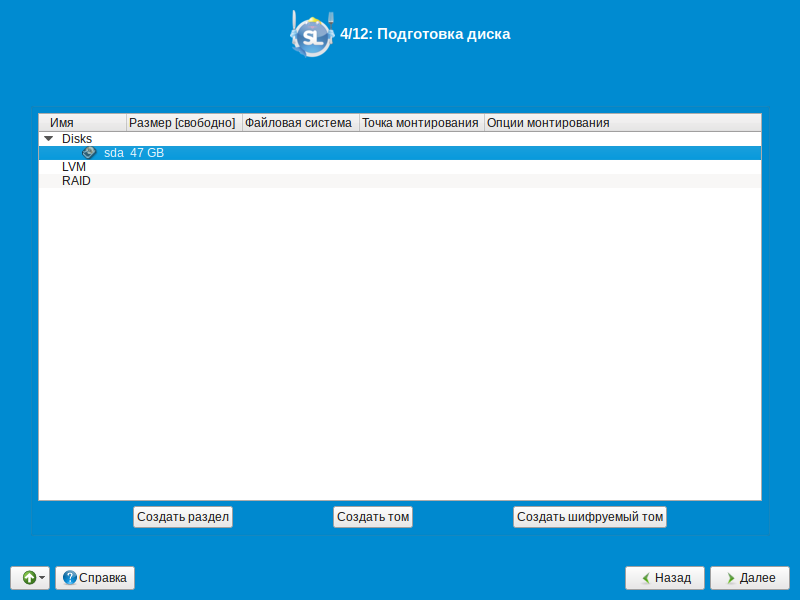Image resolution: width=800 pixels, height=600 pixels.
Task: Click the SL installer logo
Action: click(x=312, y=34)
